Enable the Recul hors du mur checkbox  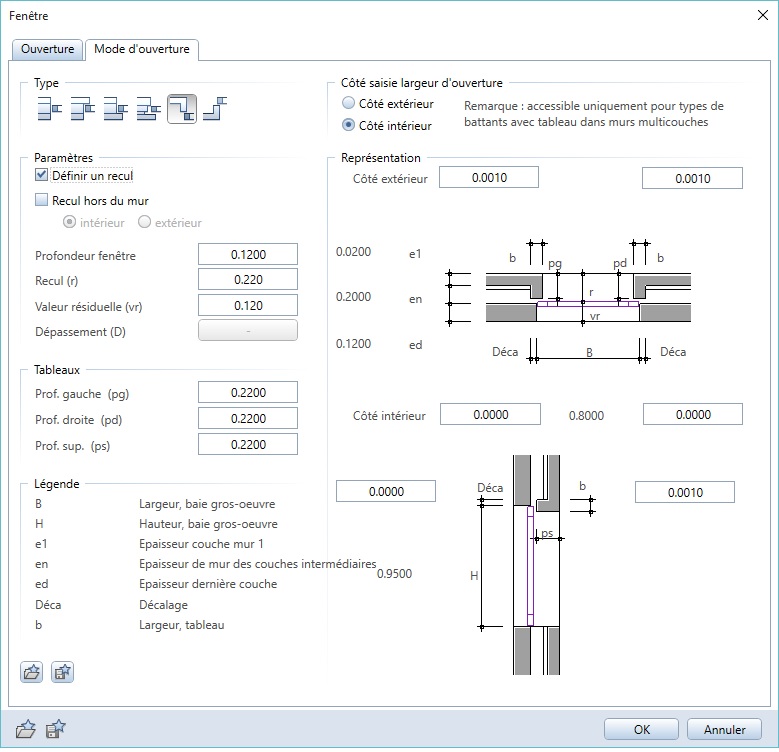click(41, 200)
